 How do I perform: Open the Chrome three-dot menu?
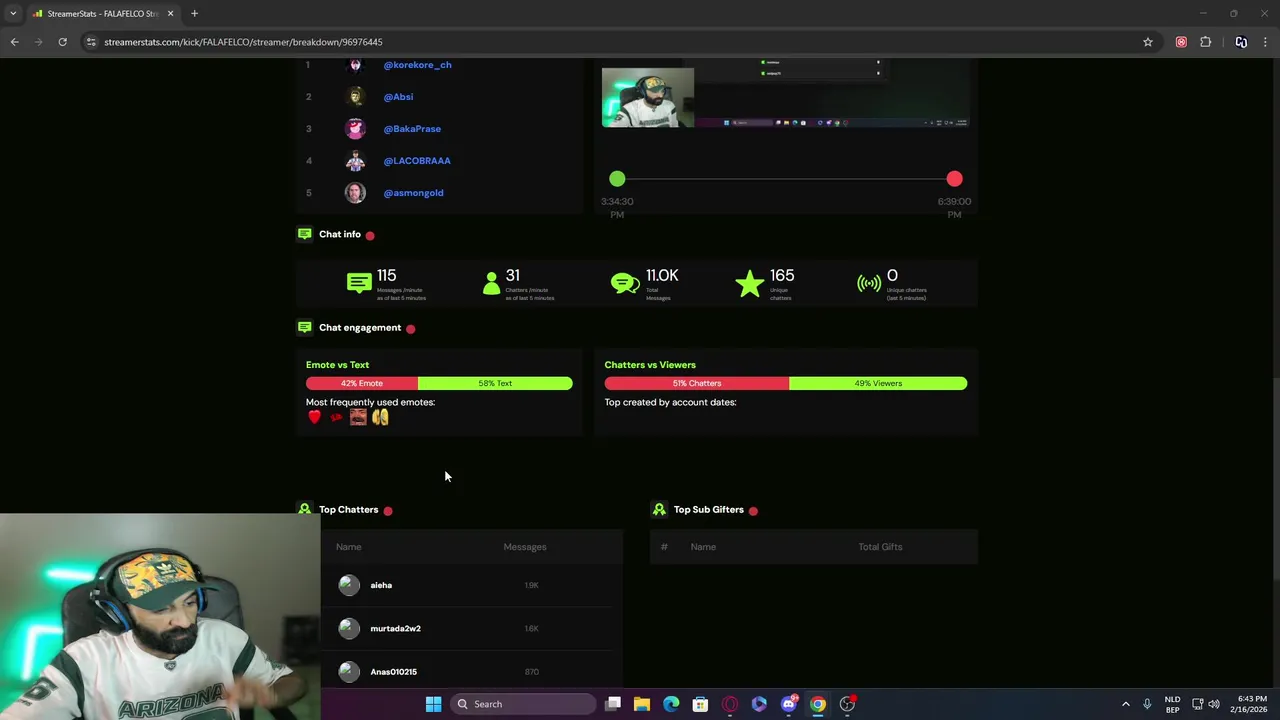click(1266, 42)
